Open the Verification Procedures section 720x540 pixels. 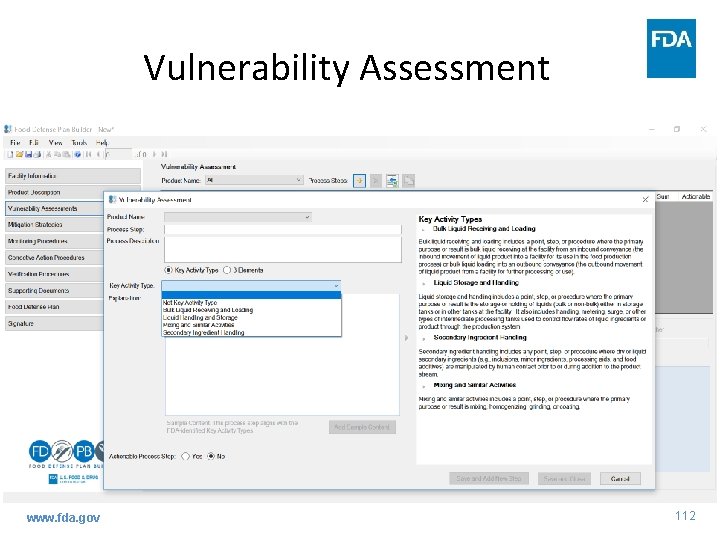(55, 274)
